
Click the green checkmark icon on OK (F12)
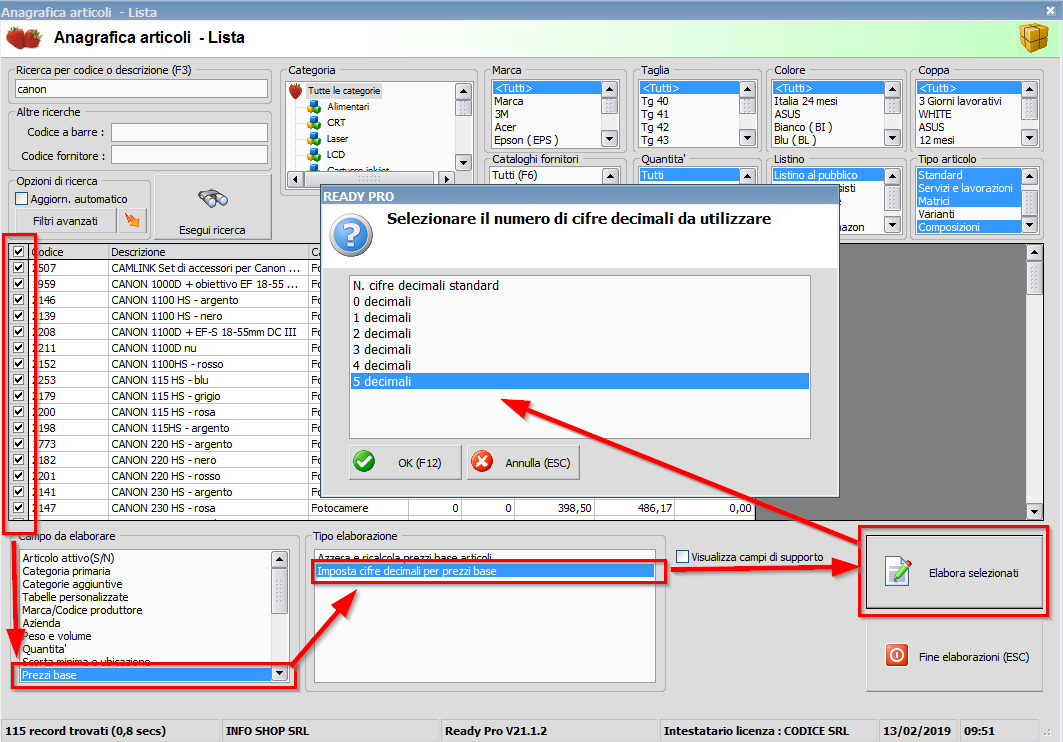coord(364,462)
